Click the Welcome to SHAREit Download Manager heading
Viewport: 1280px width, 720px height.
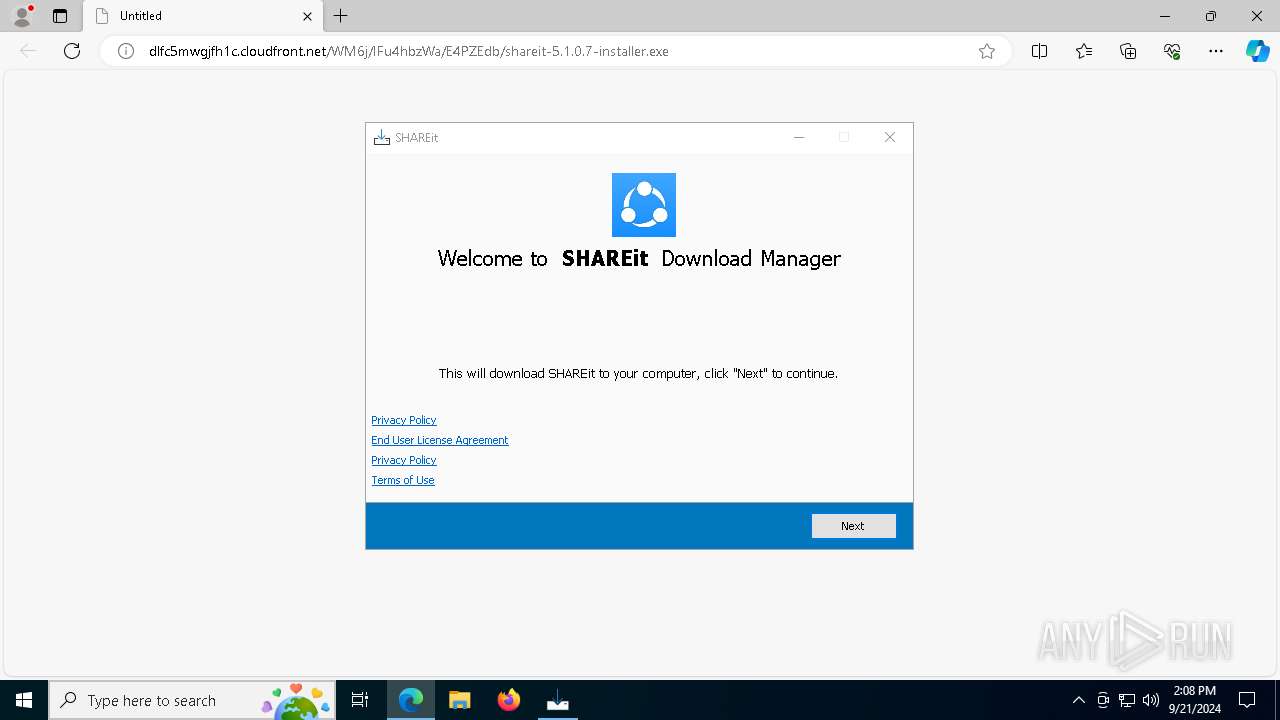(639, 258)
